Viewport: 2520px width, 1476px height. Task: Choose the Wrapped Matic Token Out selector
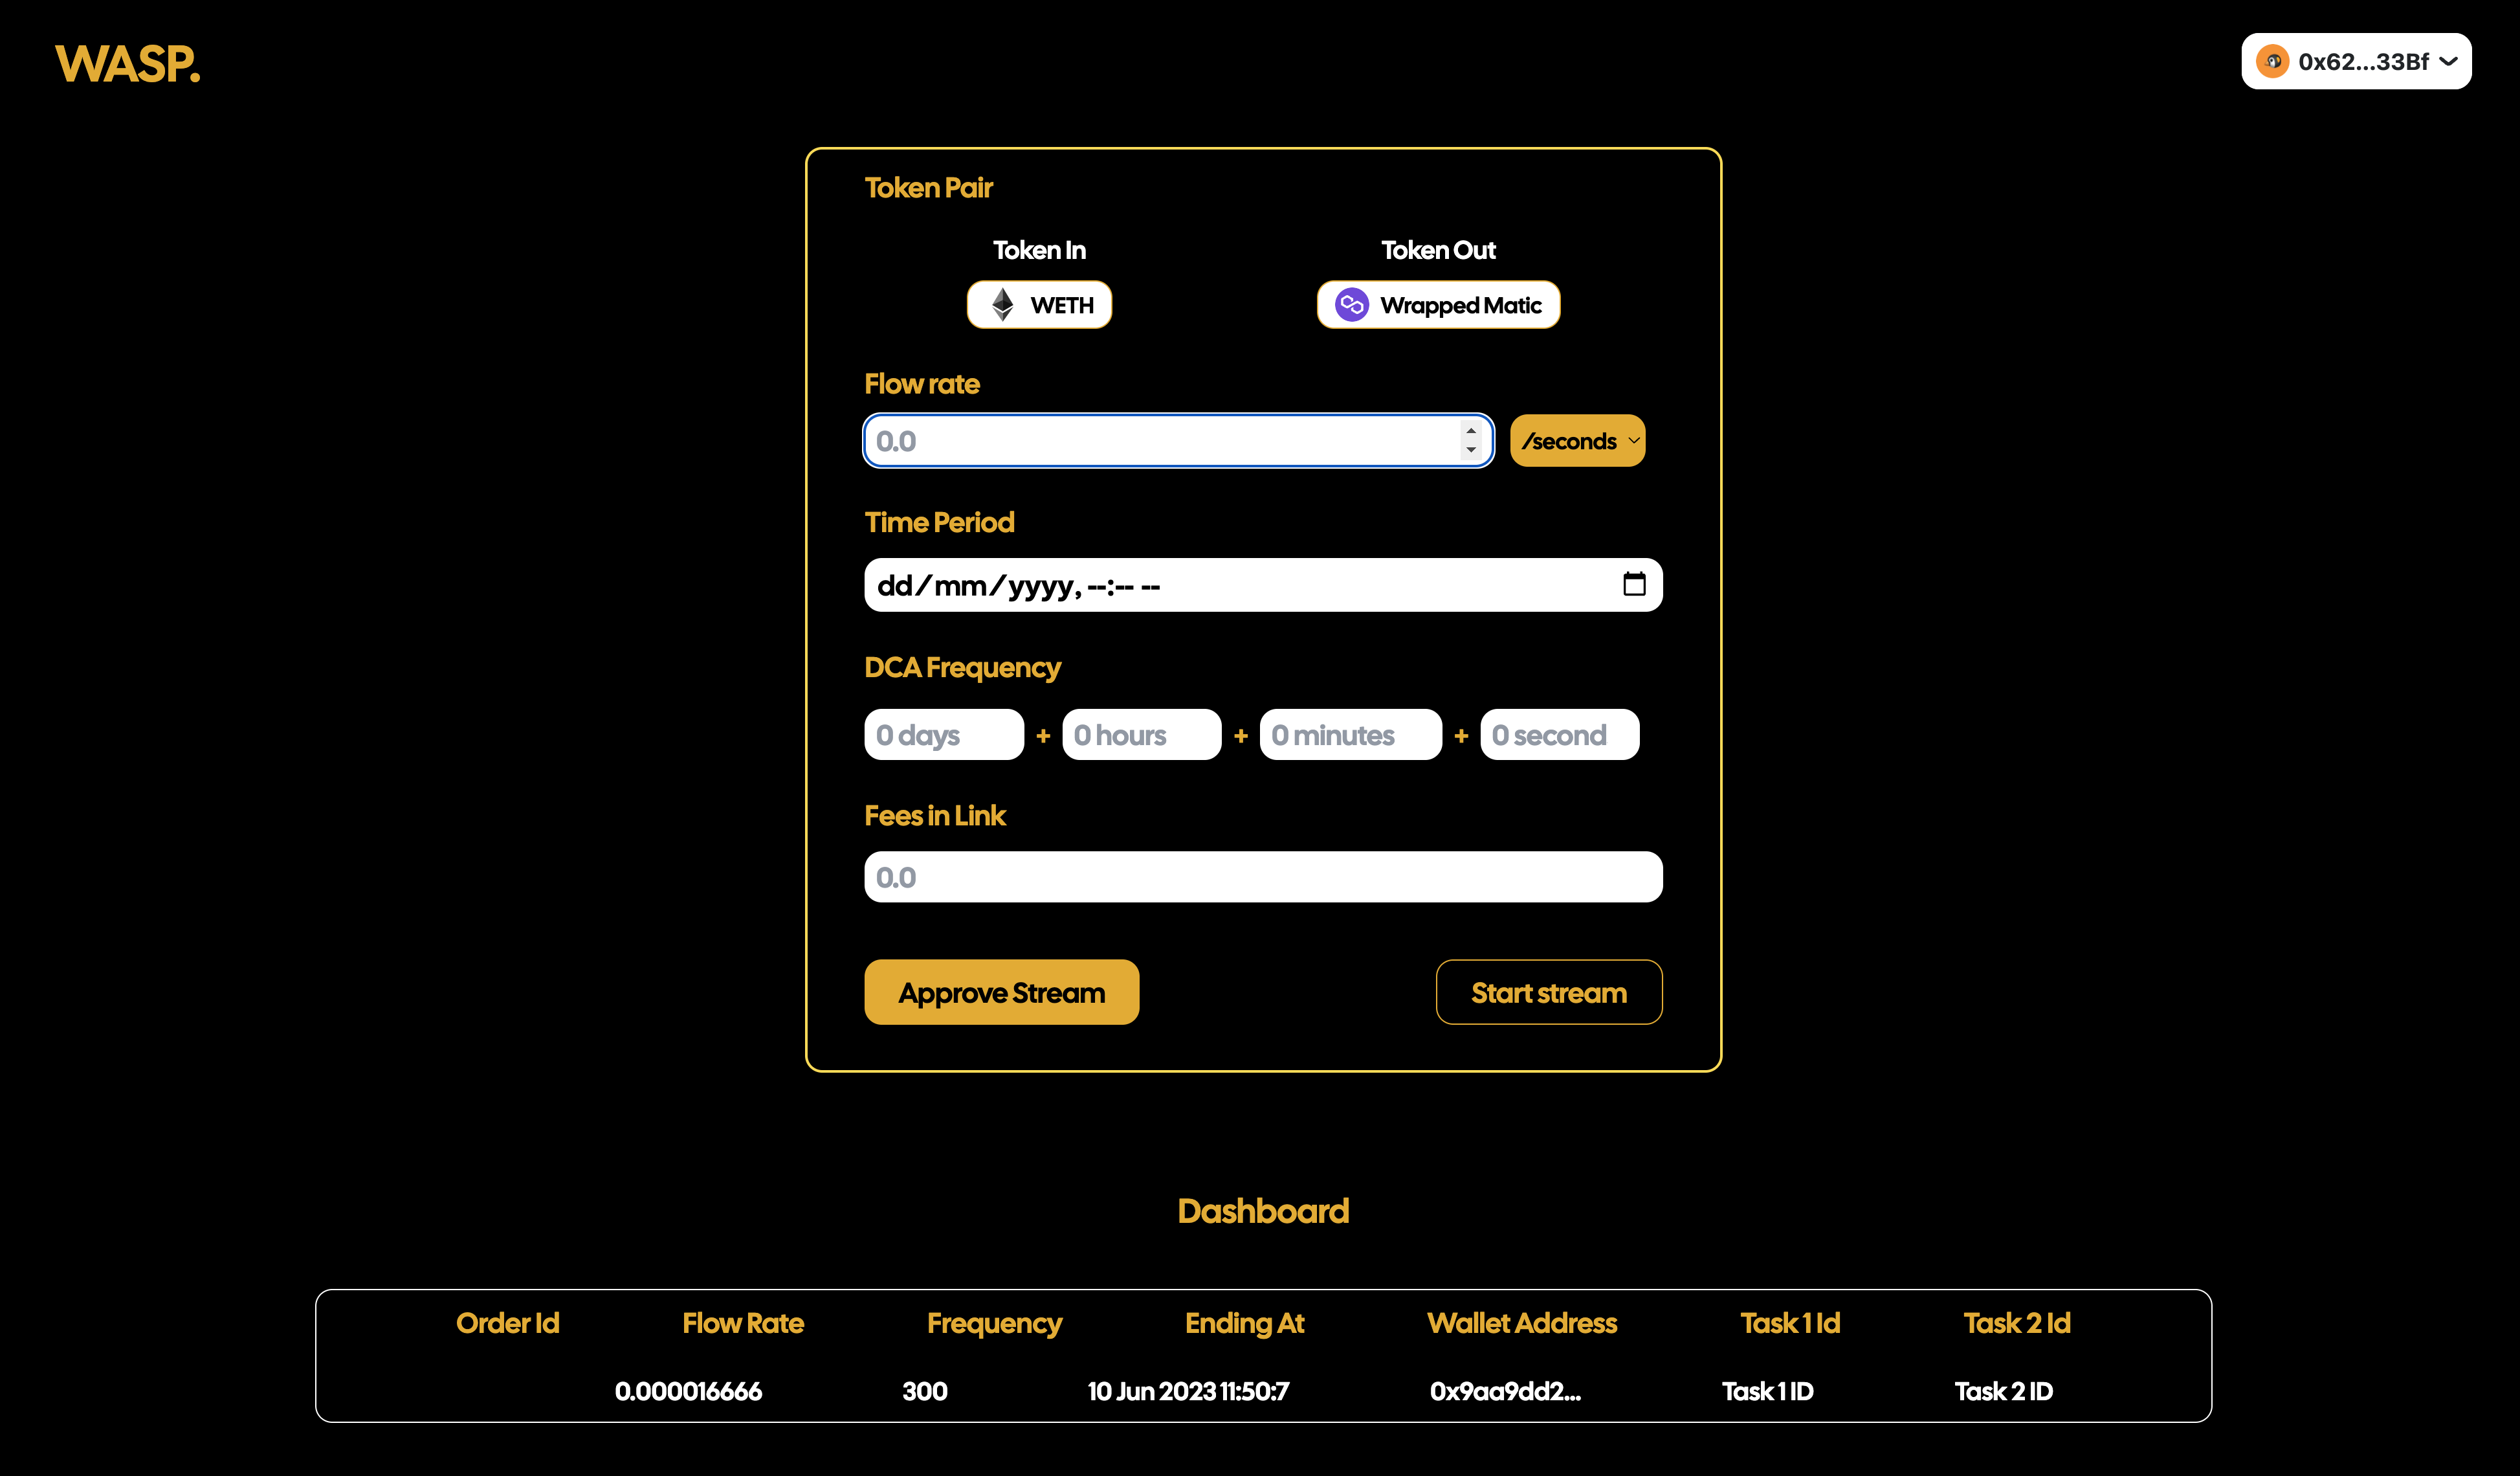pyautogui.click(x=1438, y=305)
